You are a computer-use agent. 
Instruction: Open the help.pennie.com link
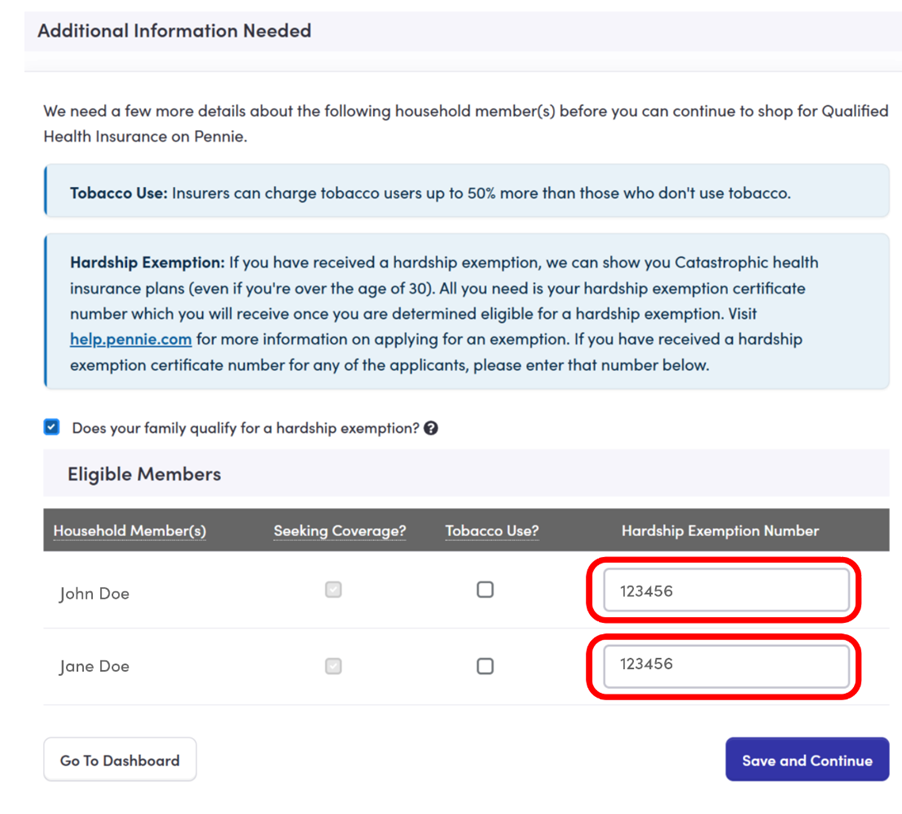click(130, 339)
